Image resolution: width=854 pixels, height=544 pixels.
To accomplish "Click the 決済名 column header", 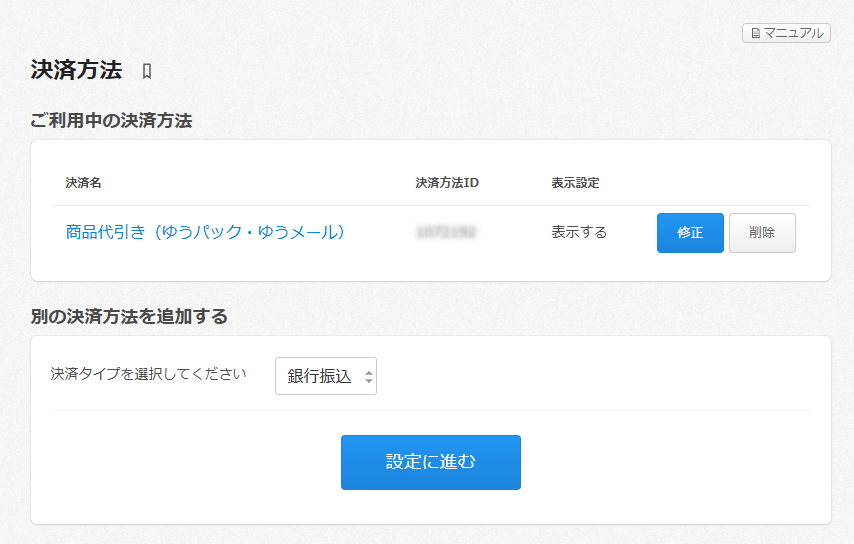I will pos(83,183).
